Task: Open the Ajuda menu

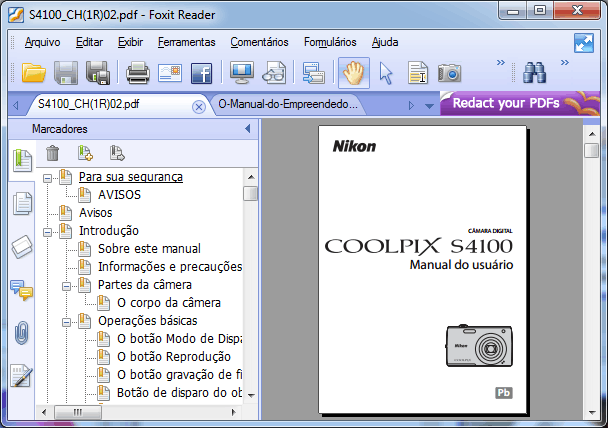Action: click(385, 42)
